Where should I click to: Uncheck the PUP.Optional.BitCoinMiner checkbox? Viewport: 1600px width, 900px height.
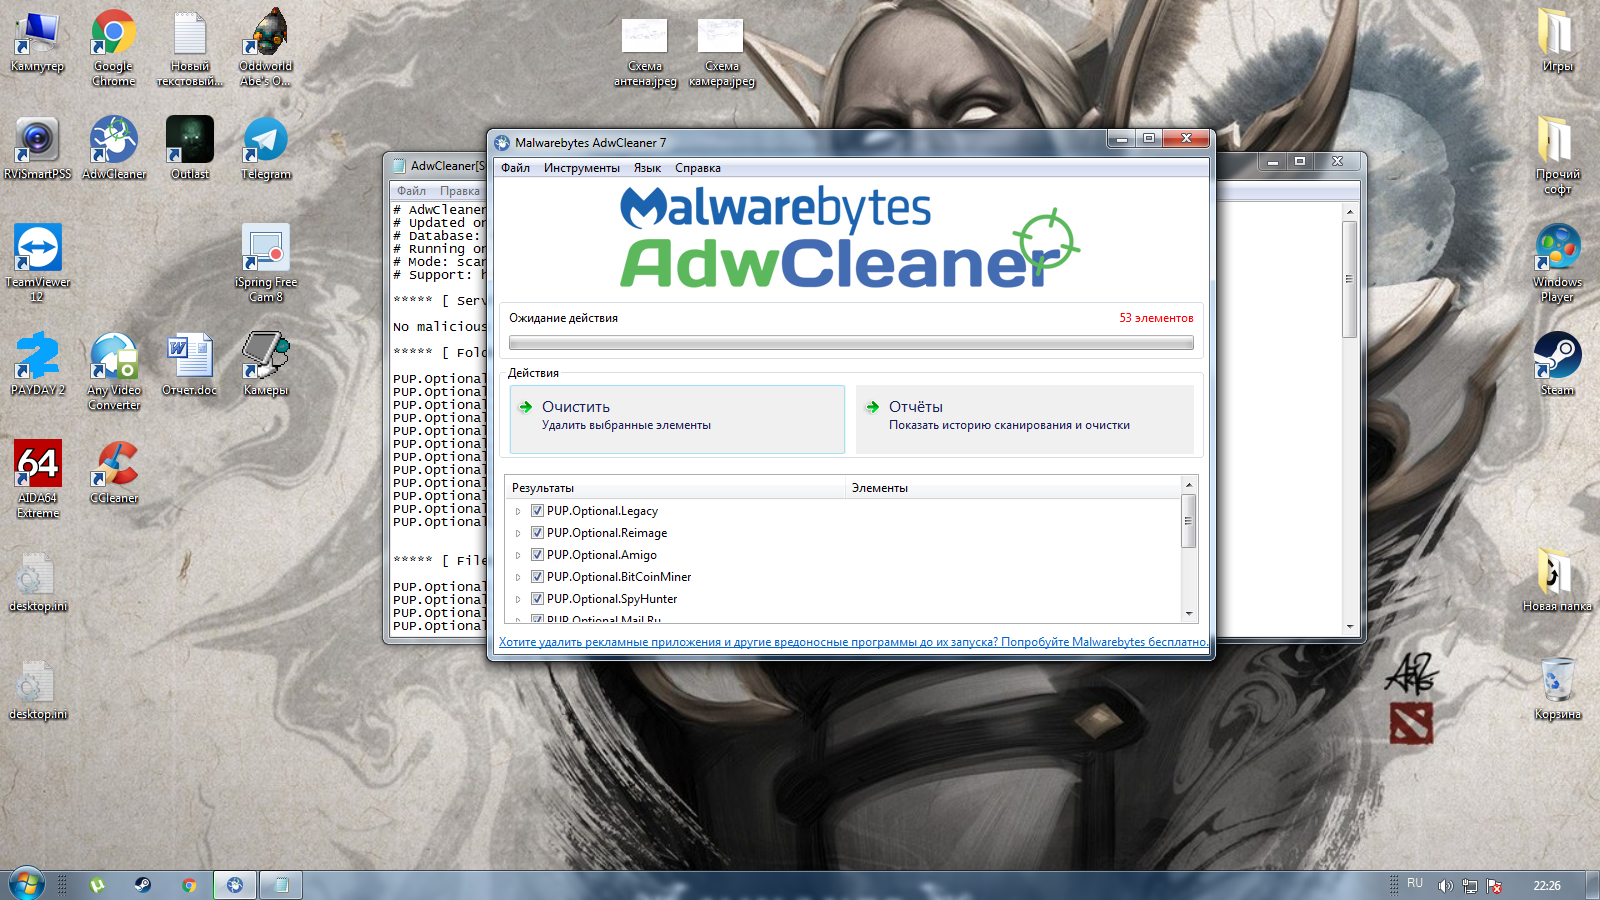coord(537,577)
